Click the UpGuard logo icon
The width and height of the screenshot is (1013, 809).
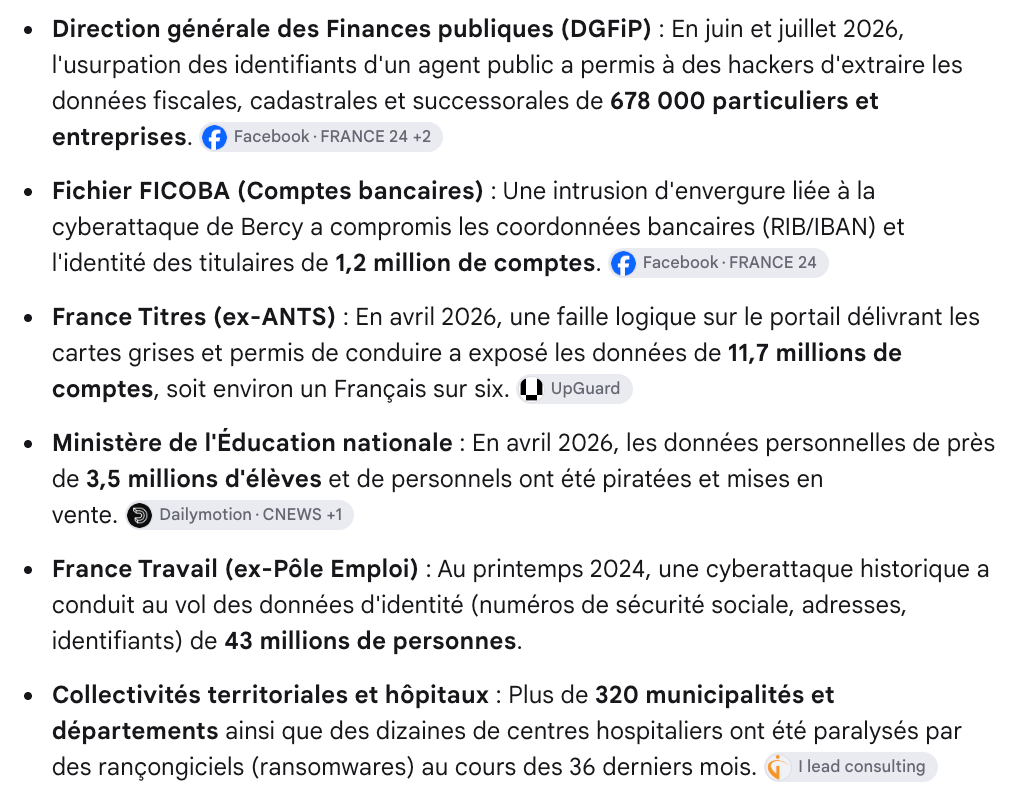coord(531,389)
